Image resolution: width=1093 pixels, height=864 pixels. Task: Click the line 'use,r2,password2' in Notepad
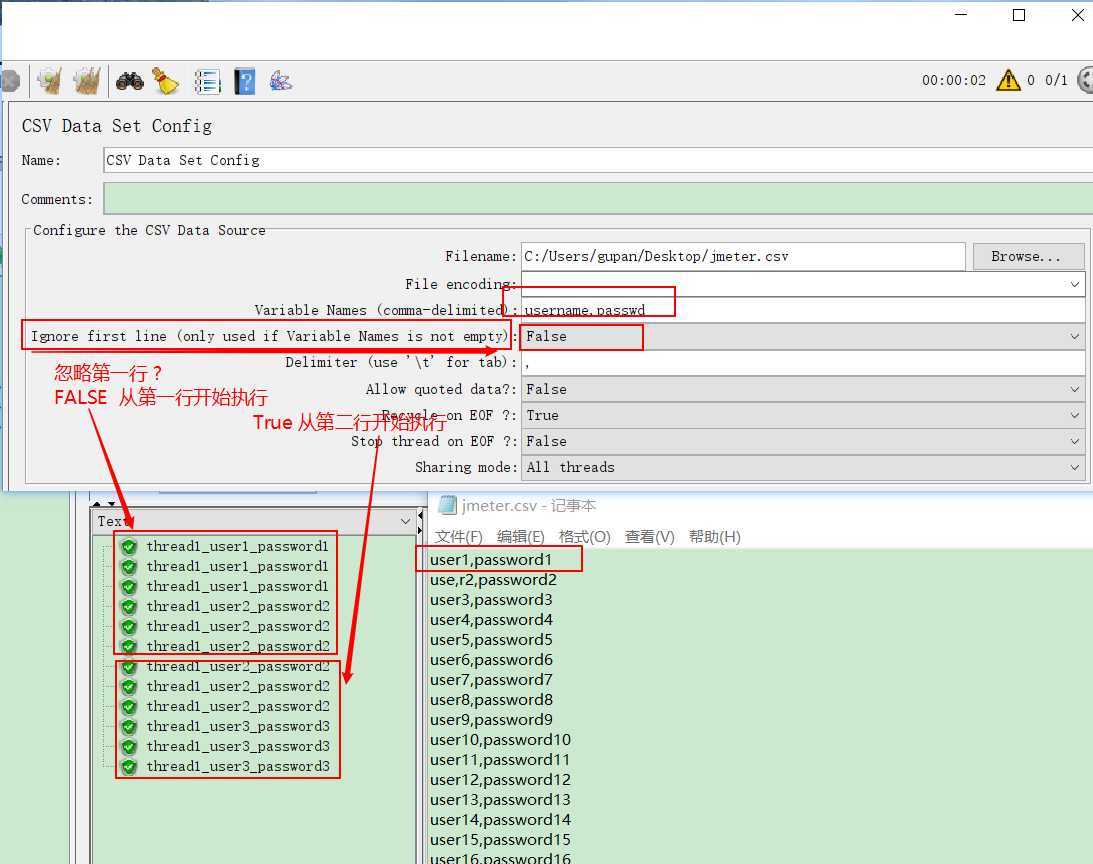click(494, 580)
